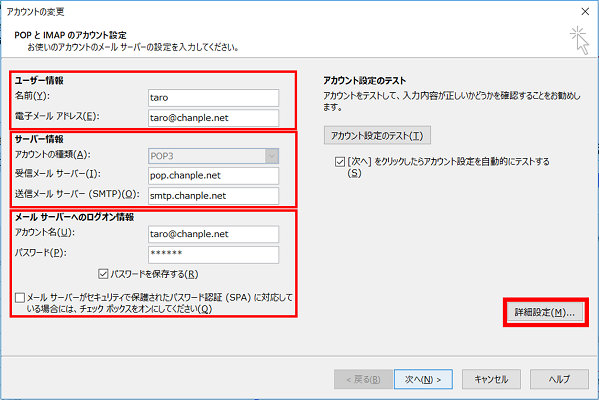Click the account name login field
599x400 pixels.
coord(214,234)
